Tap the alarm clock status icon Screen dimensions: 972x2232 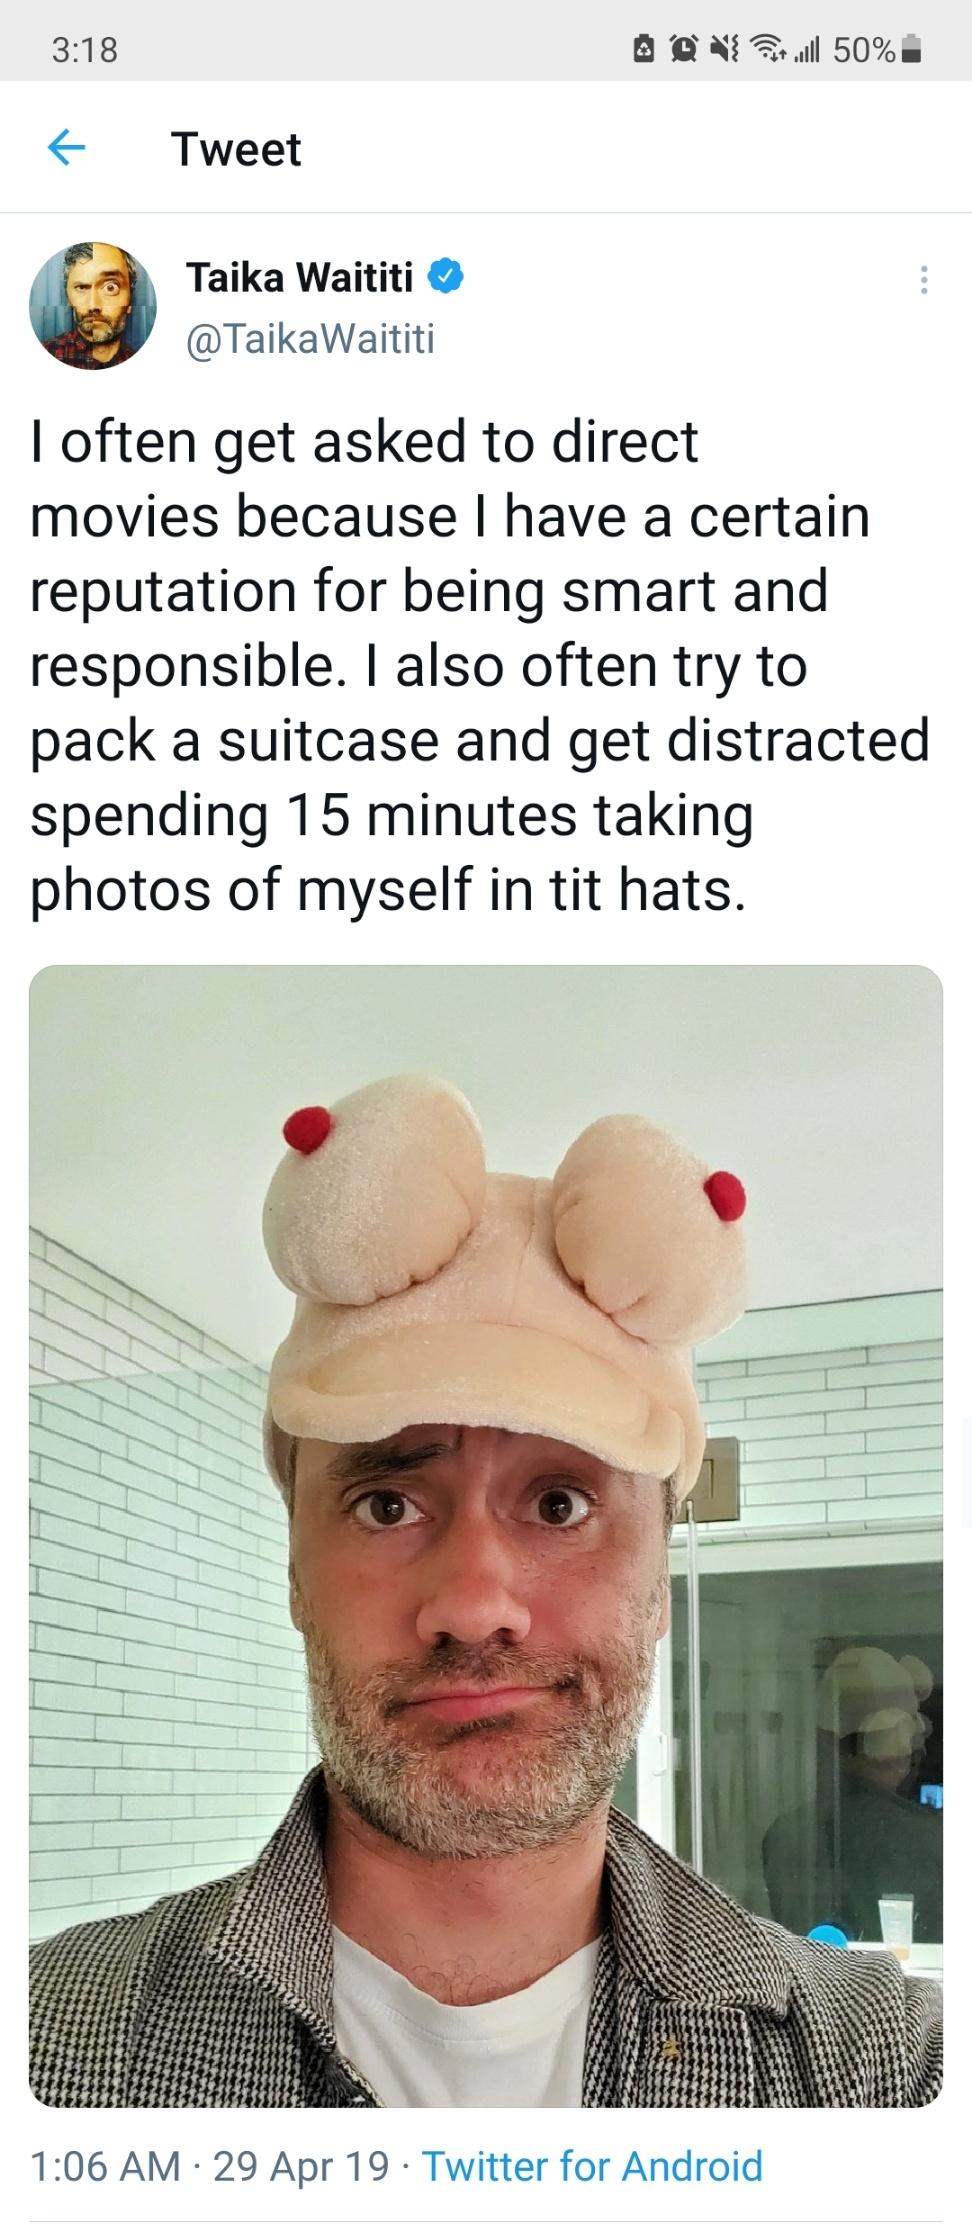pyautogui.click(x=686, y=48)
